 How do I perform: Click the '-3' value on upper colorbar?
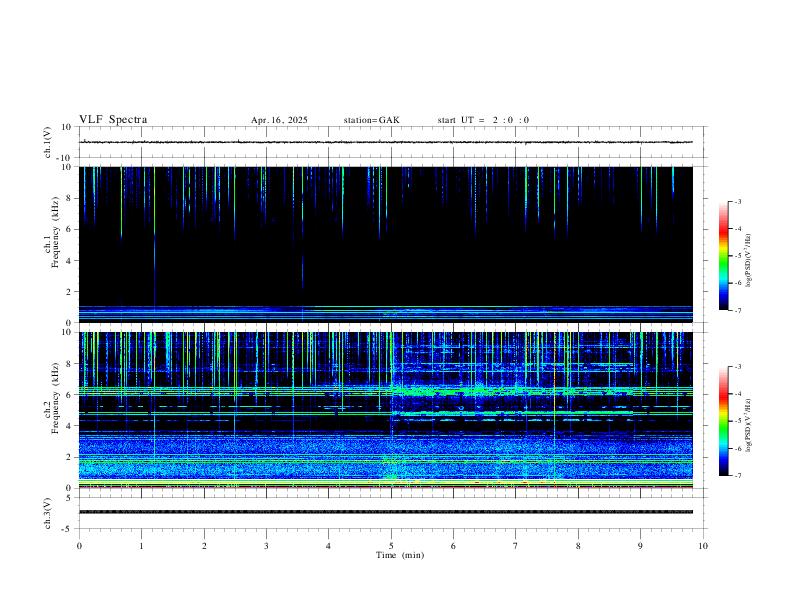click(737, 201)
